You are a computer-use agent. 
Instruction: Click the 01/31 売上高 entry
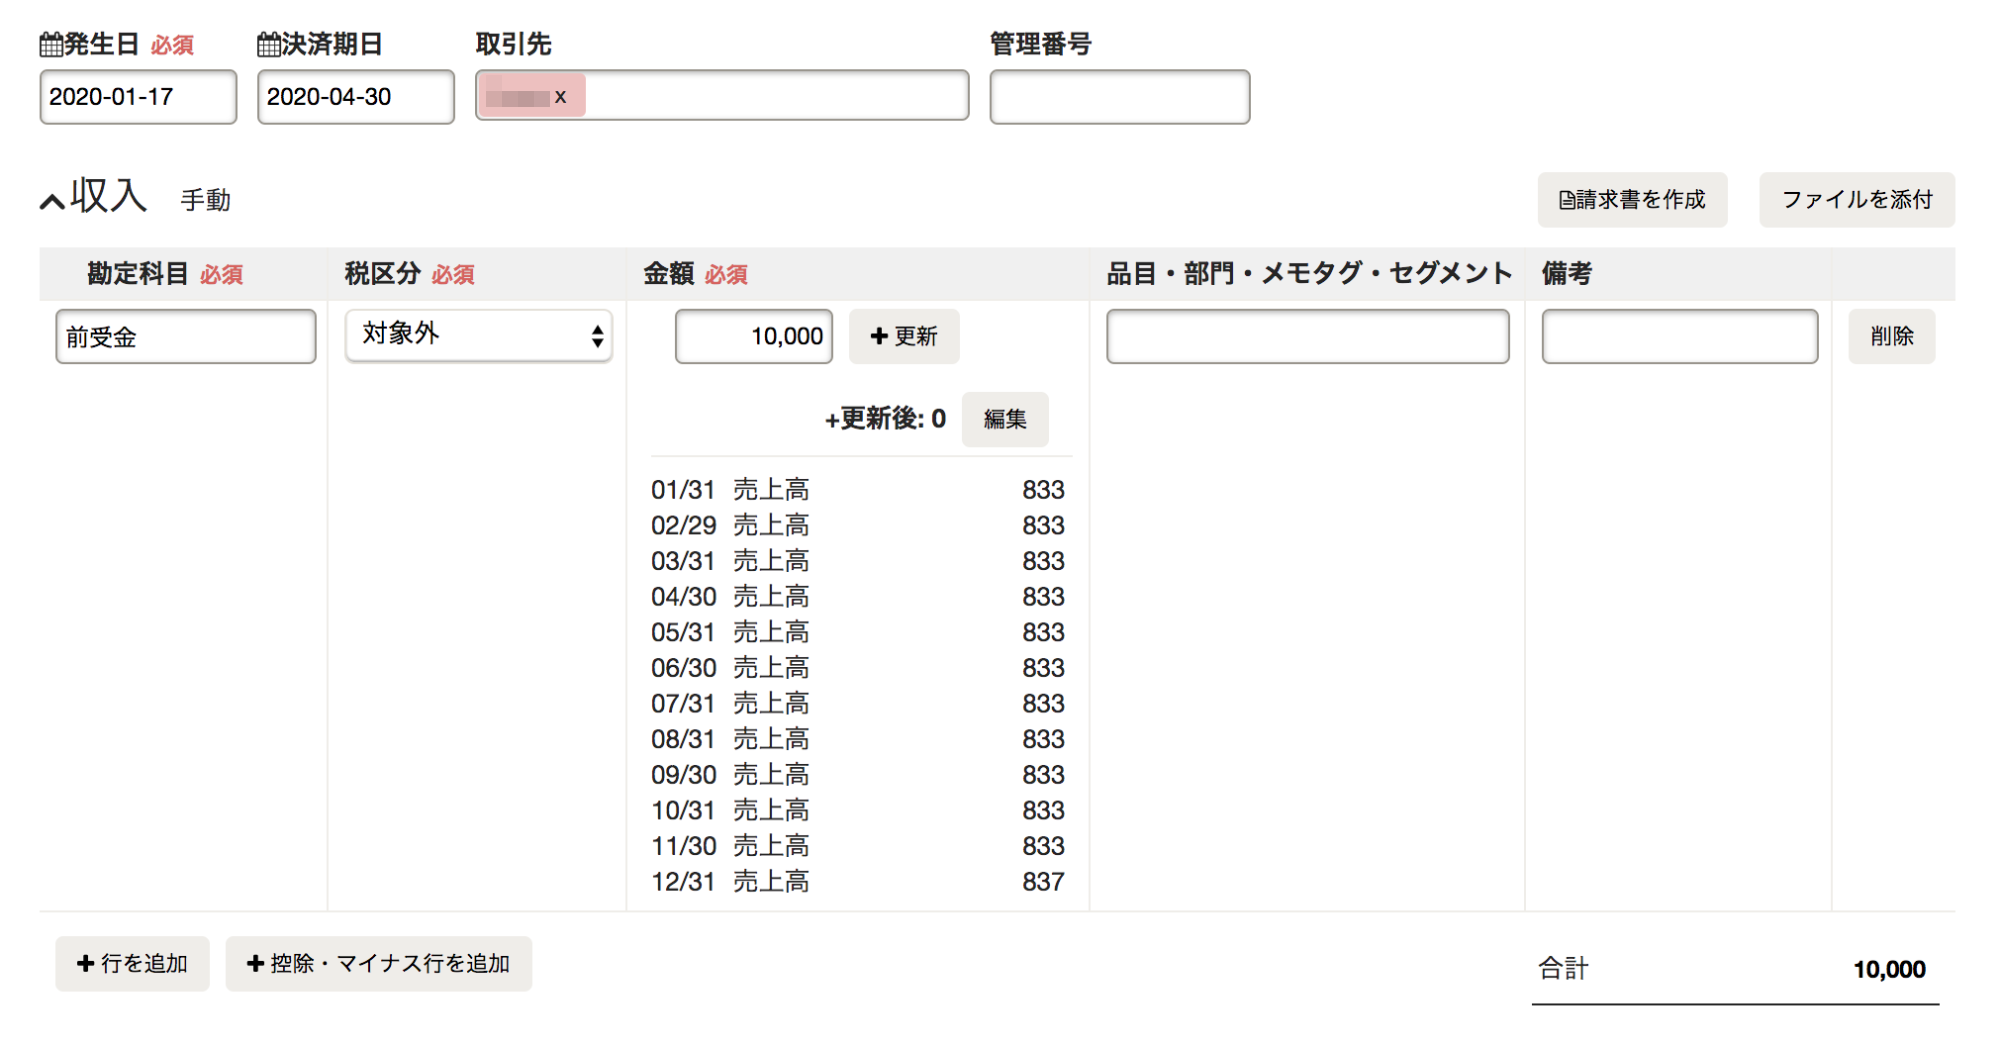pos(858,490)
